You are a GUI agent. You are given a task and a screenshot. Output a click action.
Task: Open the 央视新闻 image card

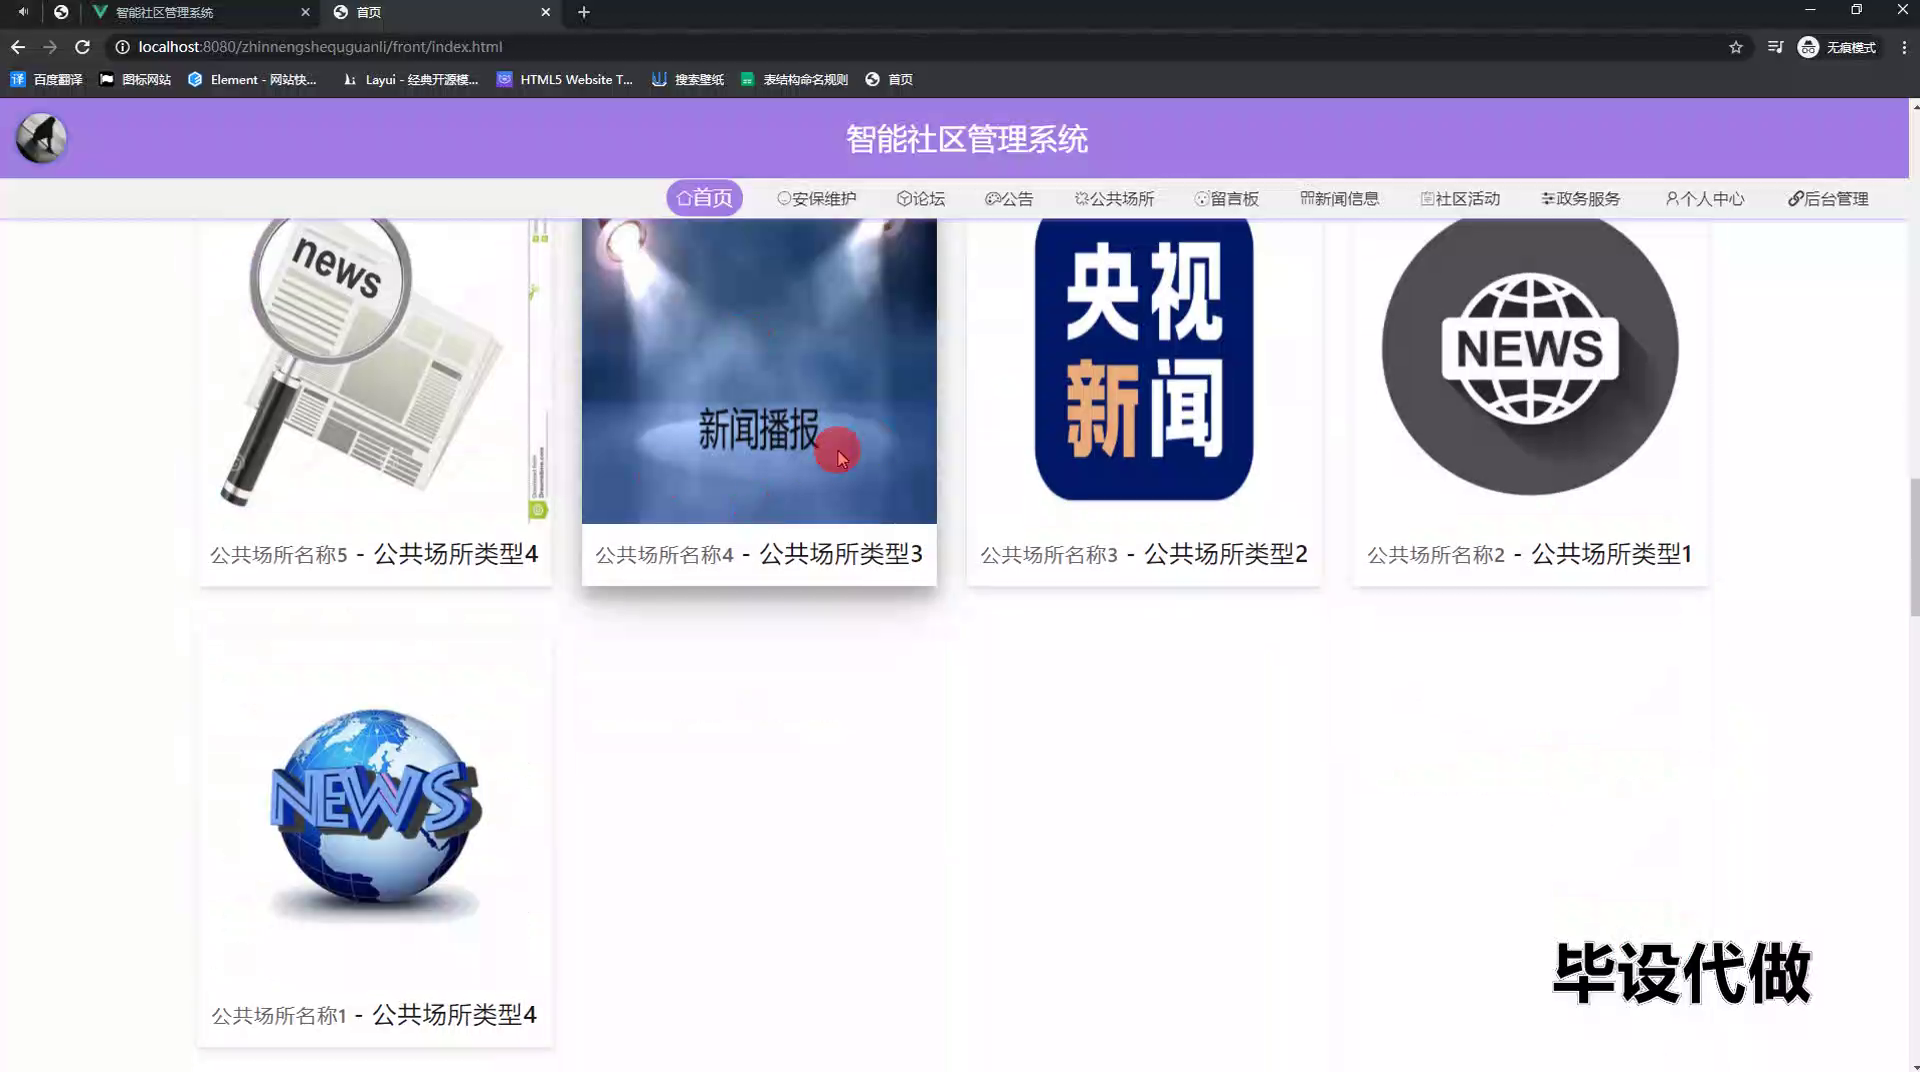(1144, 370)
